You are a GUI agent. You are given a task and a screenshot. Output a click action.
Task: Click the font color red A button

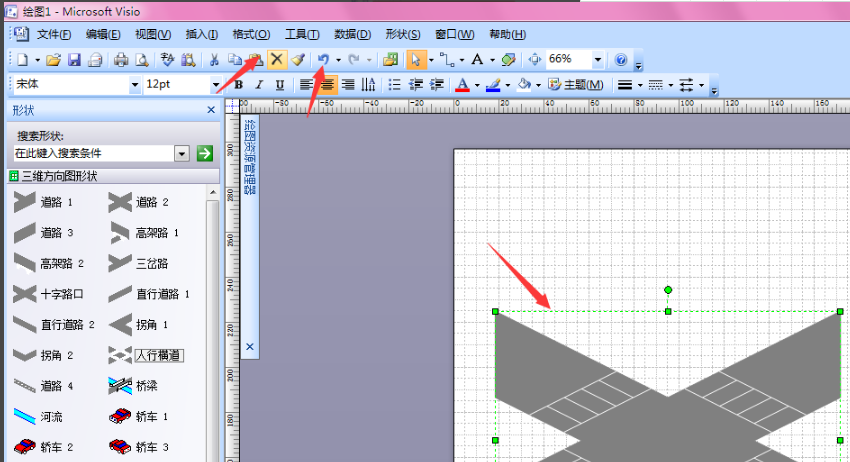(x=461, y=85)
